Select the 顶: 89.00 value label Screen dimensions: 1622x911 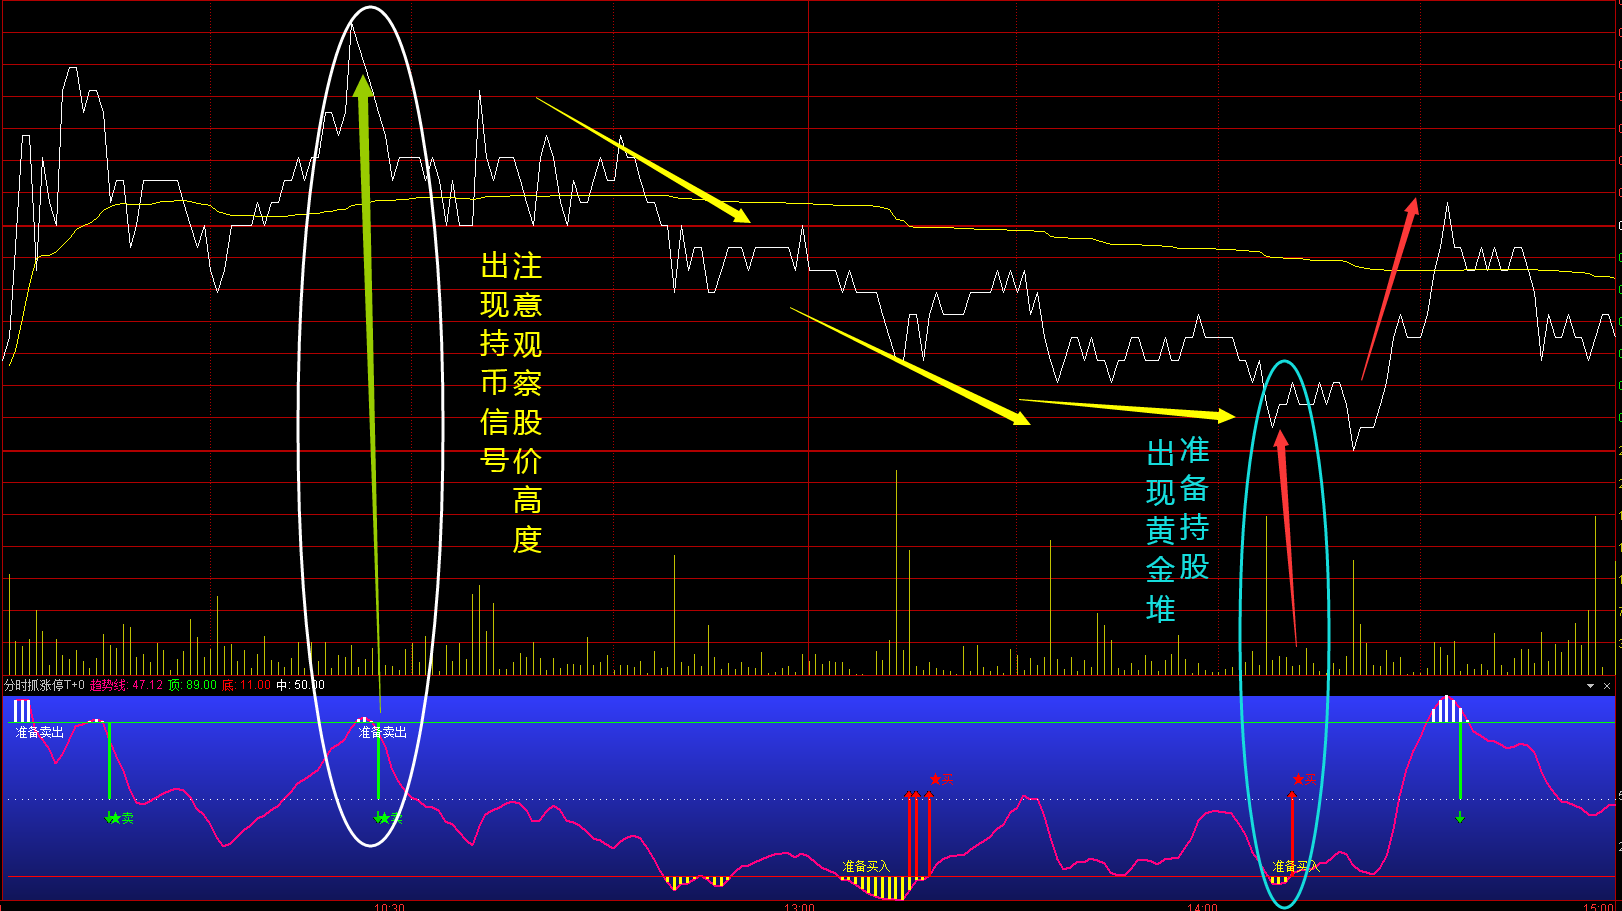click(x=192, y=685)
